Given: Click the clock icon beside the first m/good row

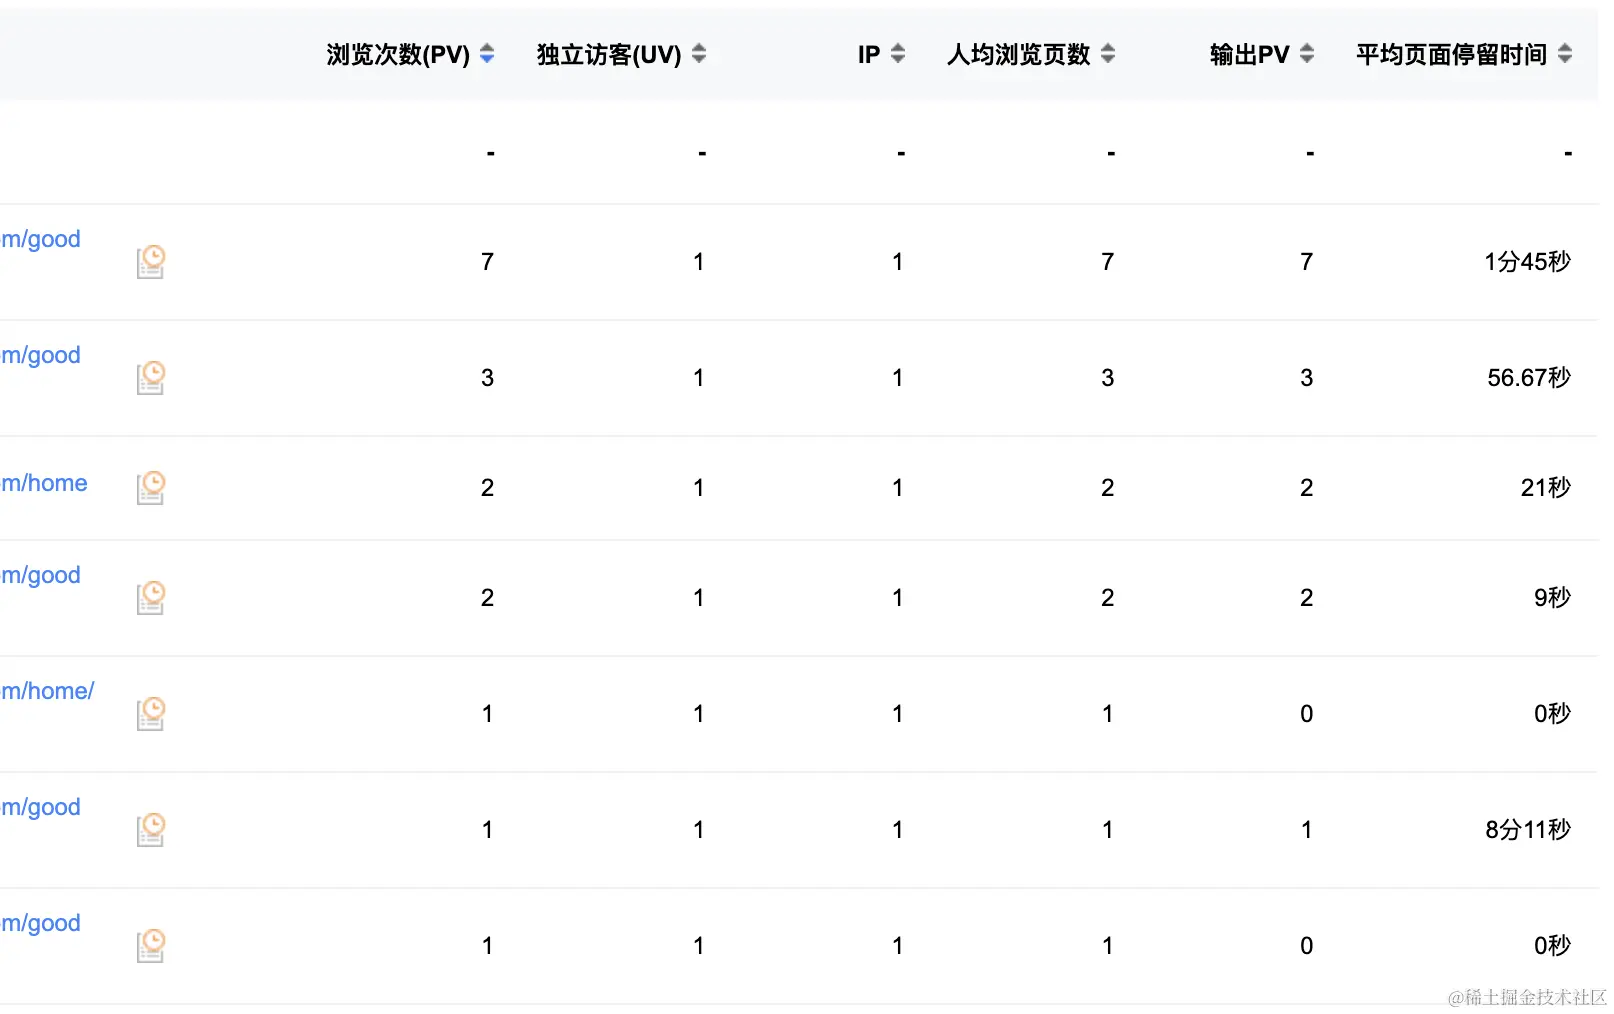Looking at the screenshot, I should tap(150, 261).
